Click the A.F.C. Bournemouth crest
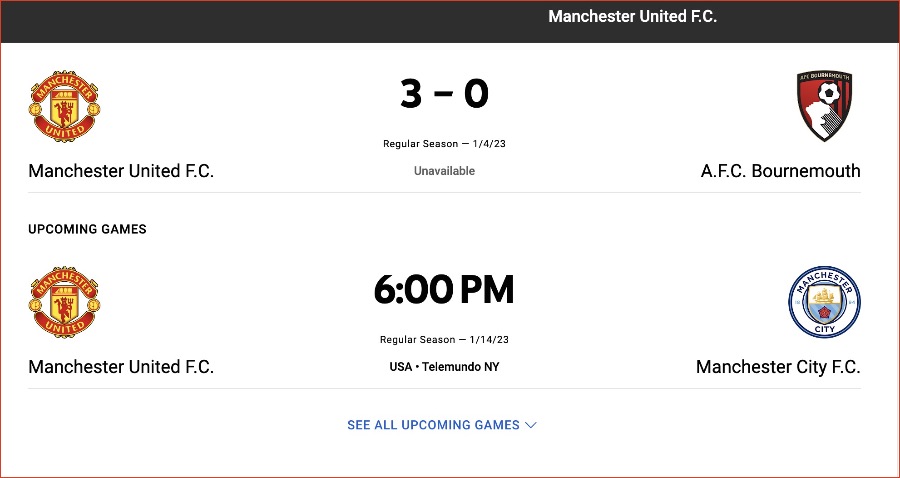This screenshot has height=478, width=900. tap(824, 106)
